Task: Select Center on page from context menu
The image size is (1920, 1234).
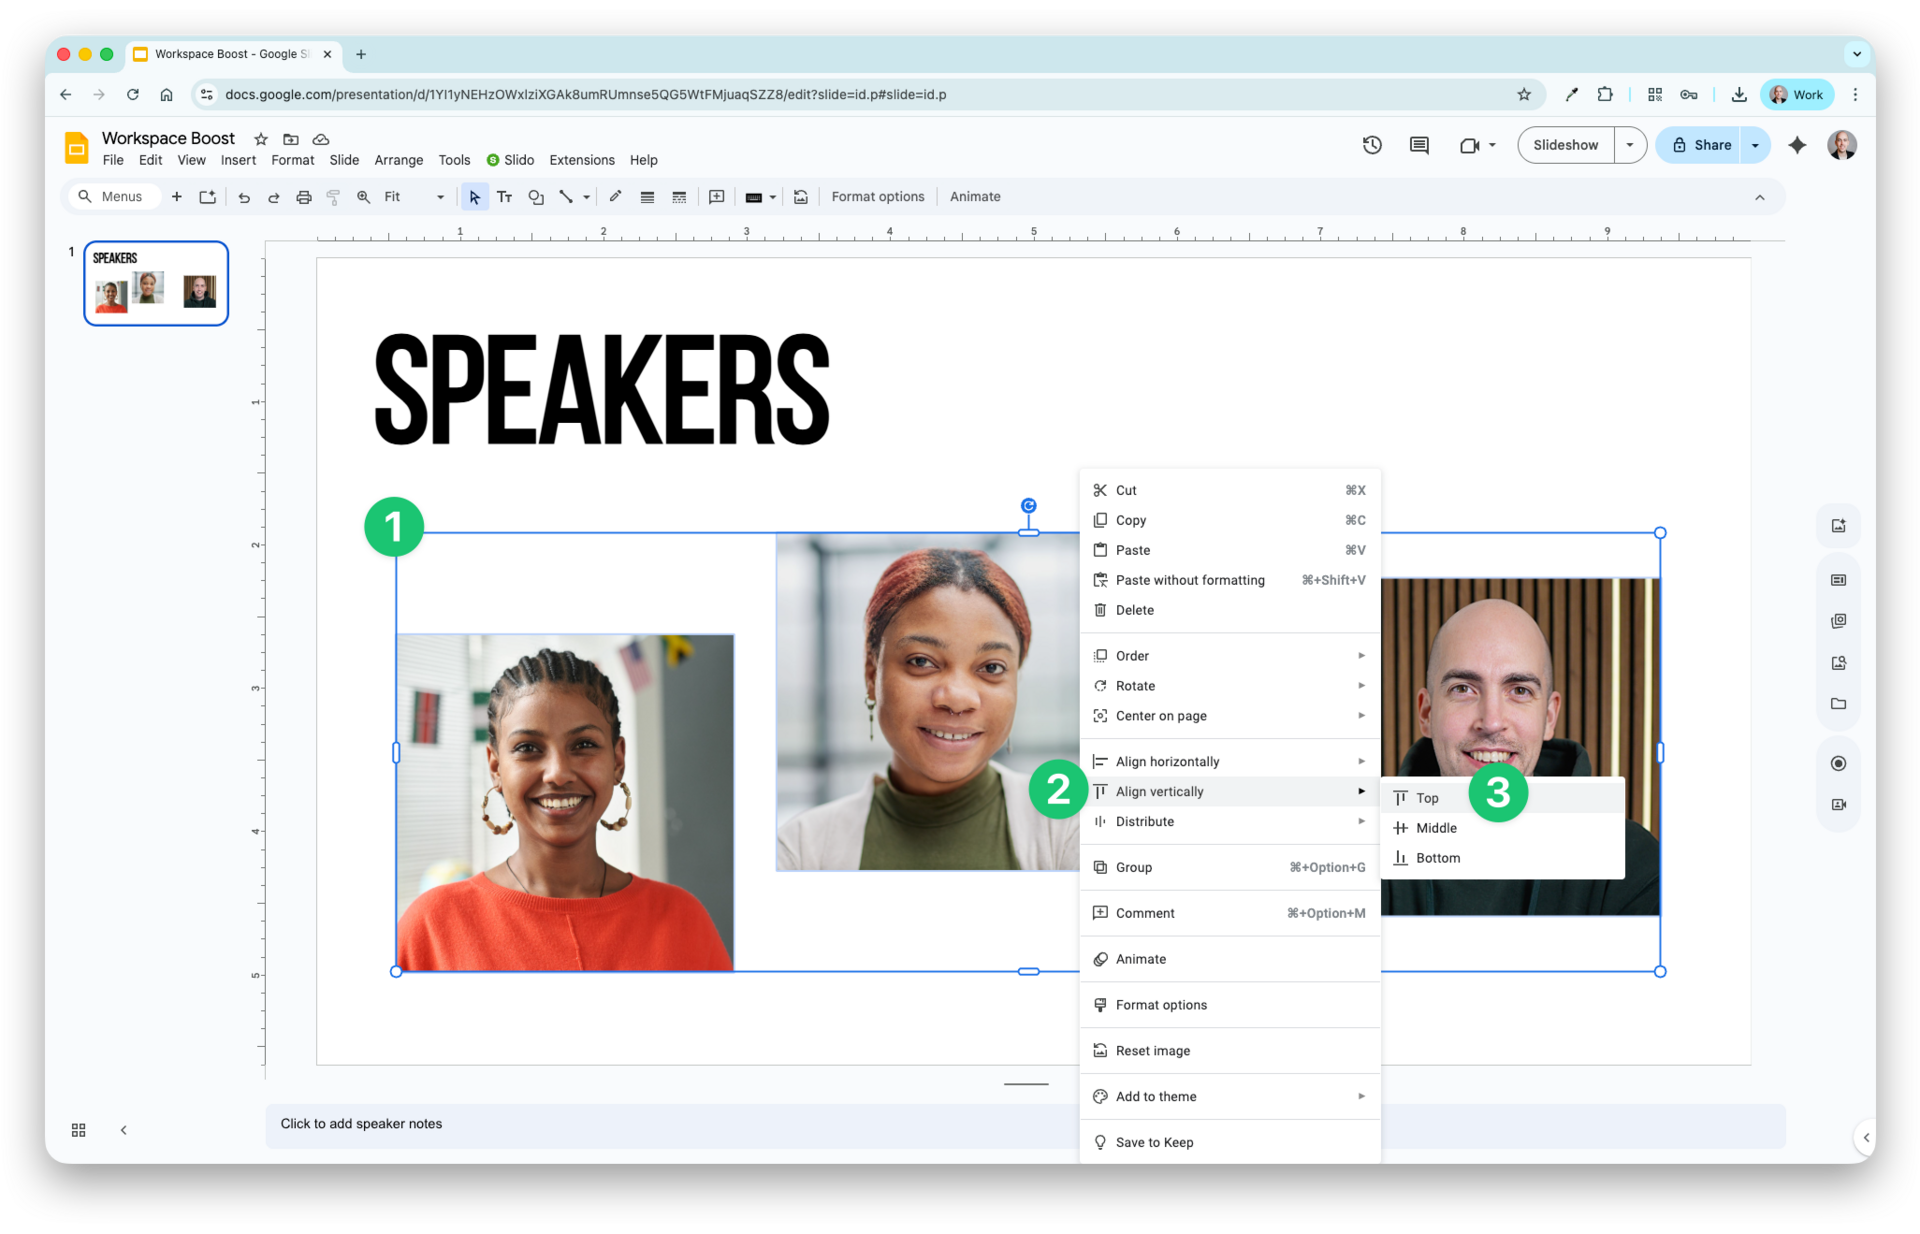Action: pos(1160,716)
